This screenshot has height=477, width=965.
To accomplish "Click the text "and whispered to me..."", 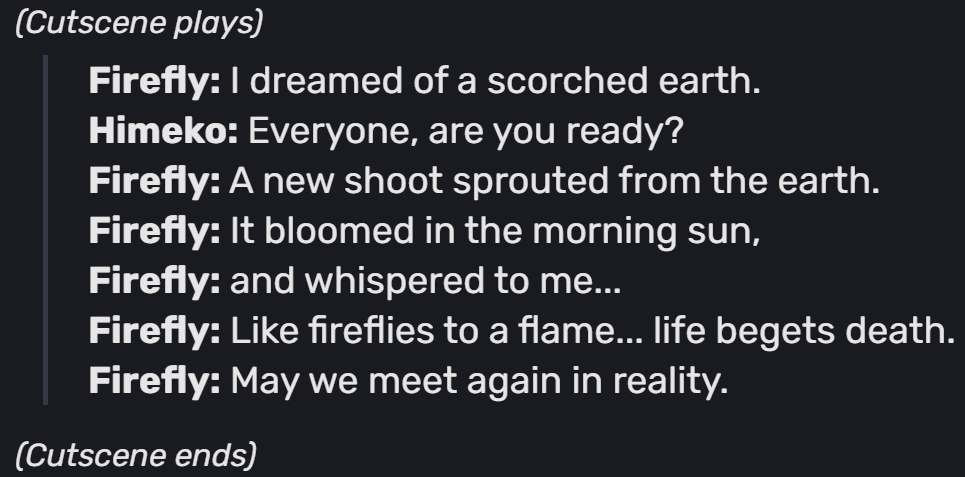I will coord(425,285).
